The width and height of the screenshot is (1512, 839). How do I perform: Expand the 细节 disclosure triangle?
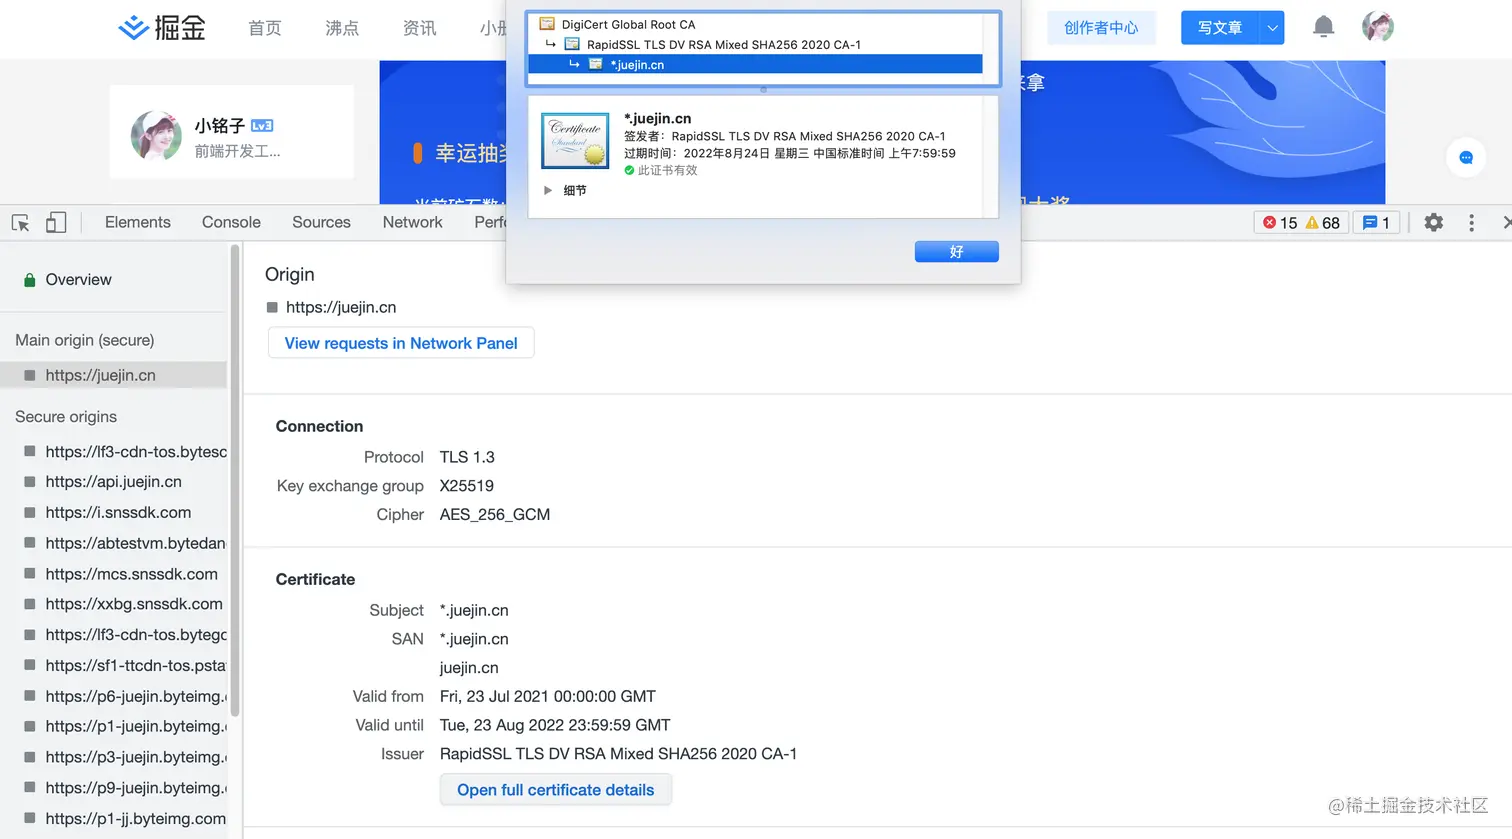click(548, 190)
